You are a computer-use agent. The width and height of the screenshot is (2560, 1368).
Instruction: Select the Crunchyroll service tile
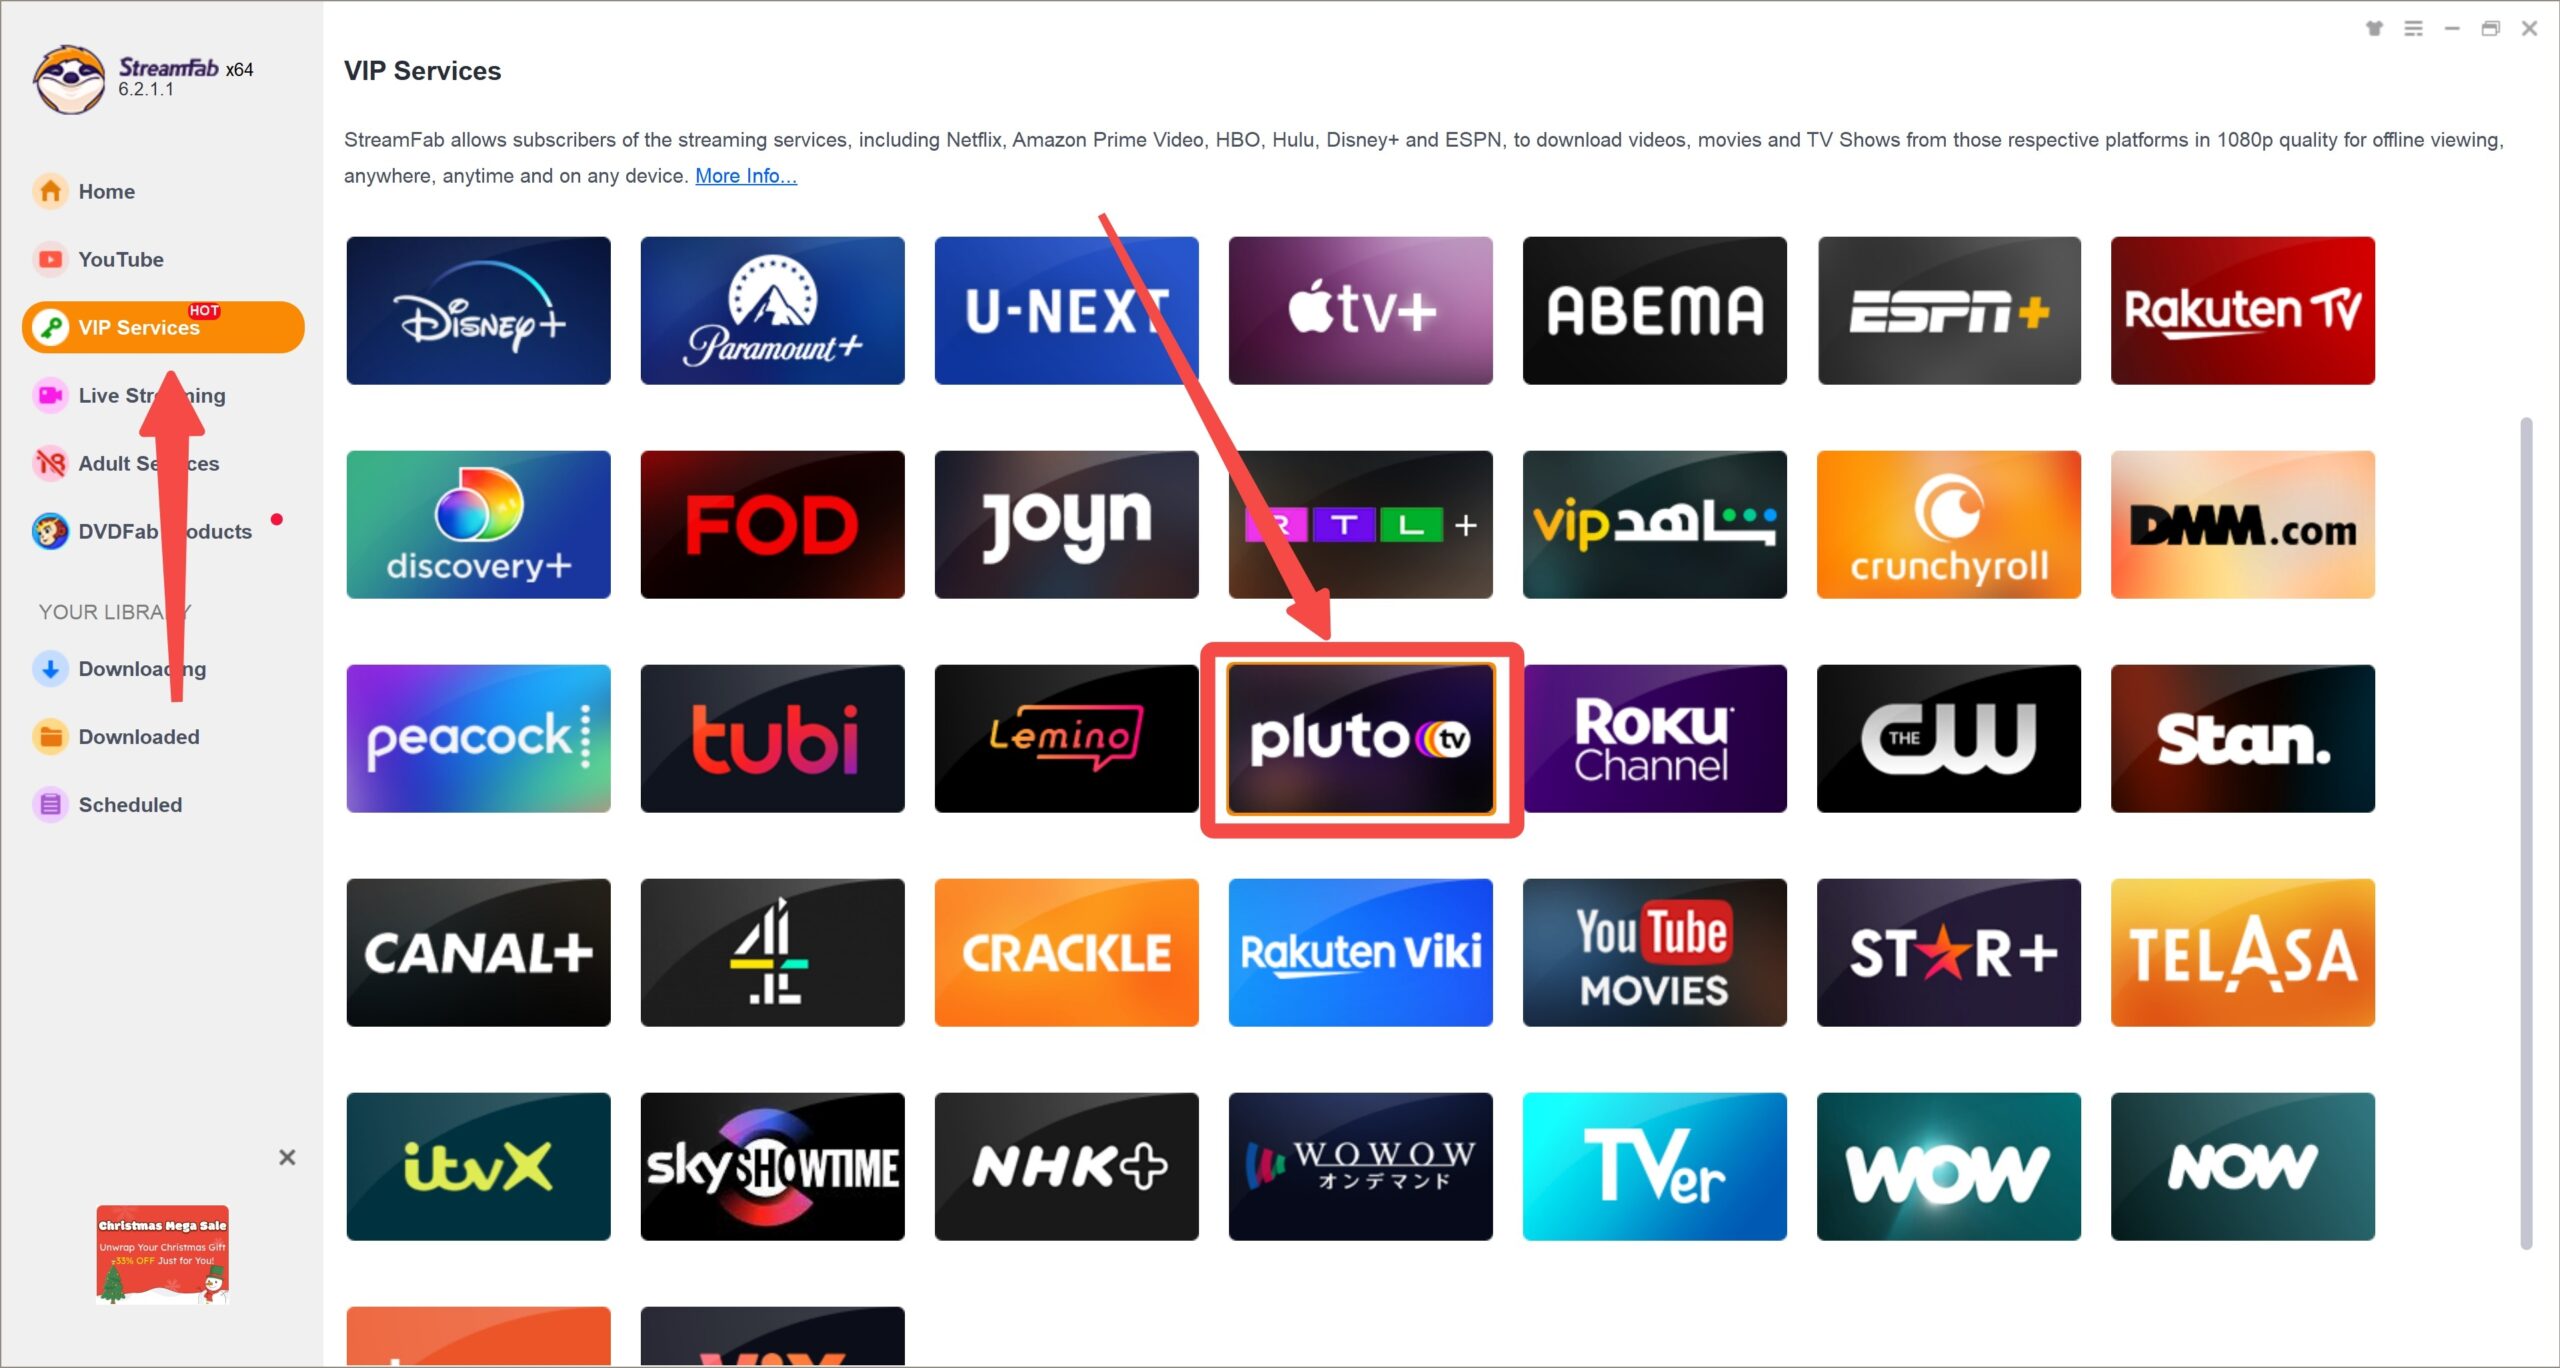coord(1948,524)
